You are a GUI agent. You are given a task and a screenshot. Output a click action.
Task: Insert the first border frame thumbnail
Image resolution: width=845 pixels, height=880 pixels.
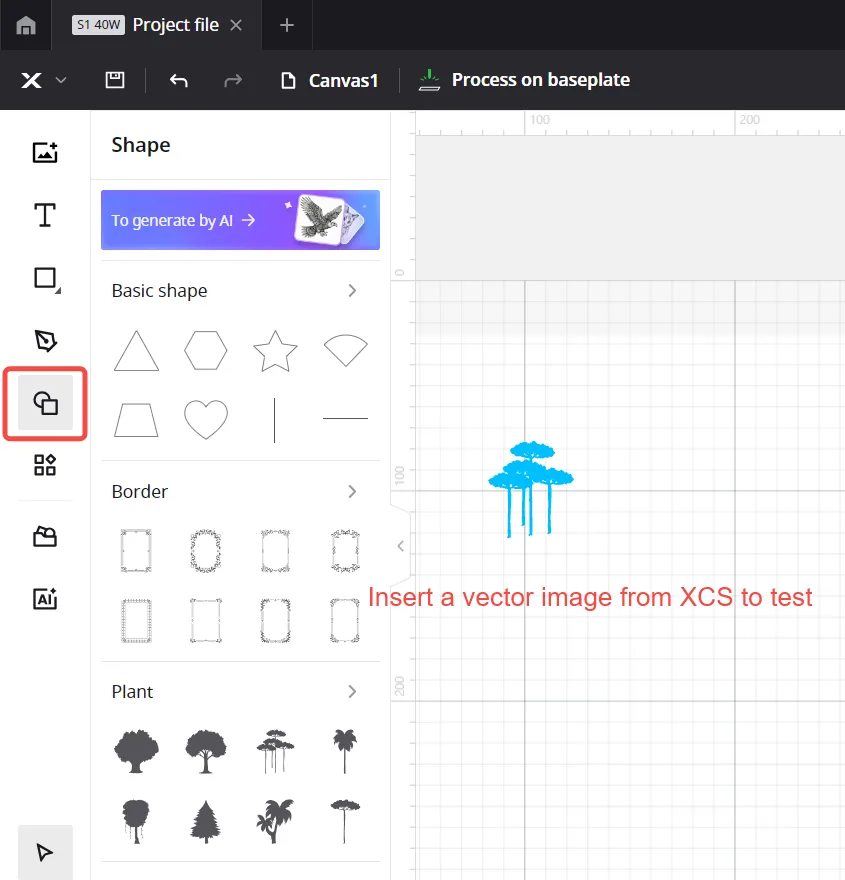[x=136, y=551]
